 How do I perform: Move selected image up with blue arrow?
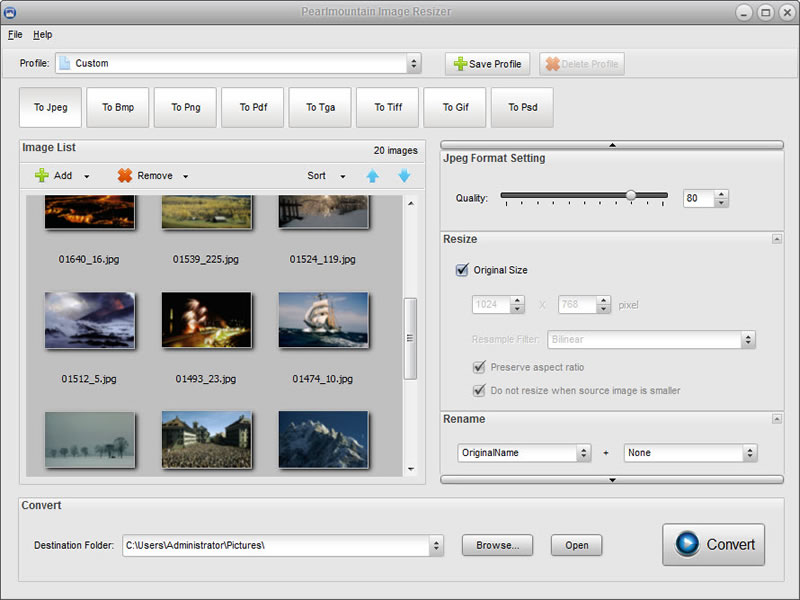coord(372,176)
